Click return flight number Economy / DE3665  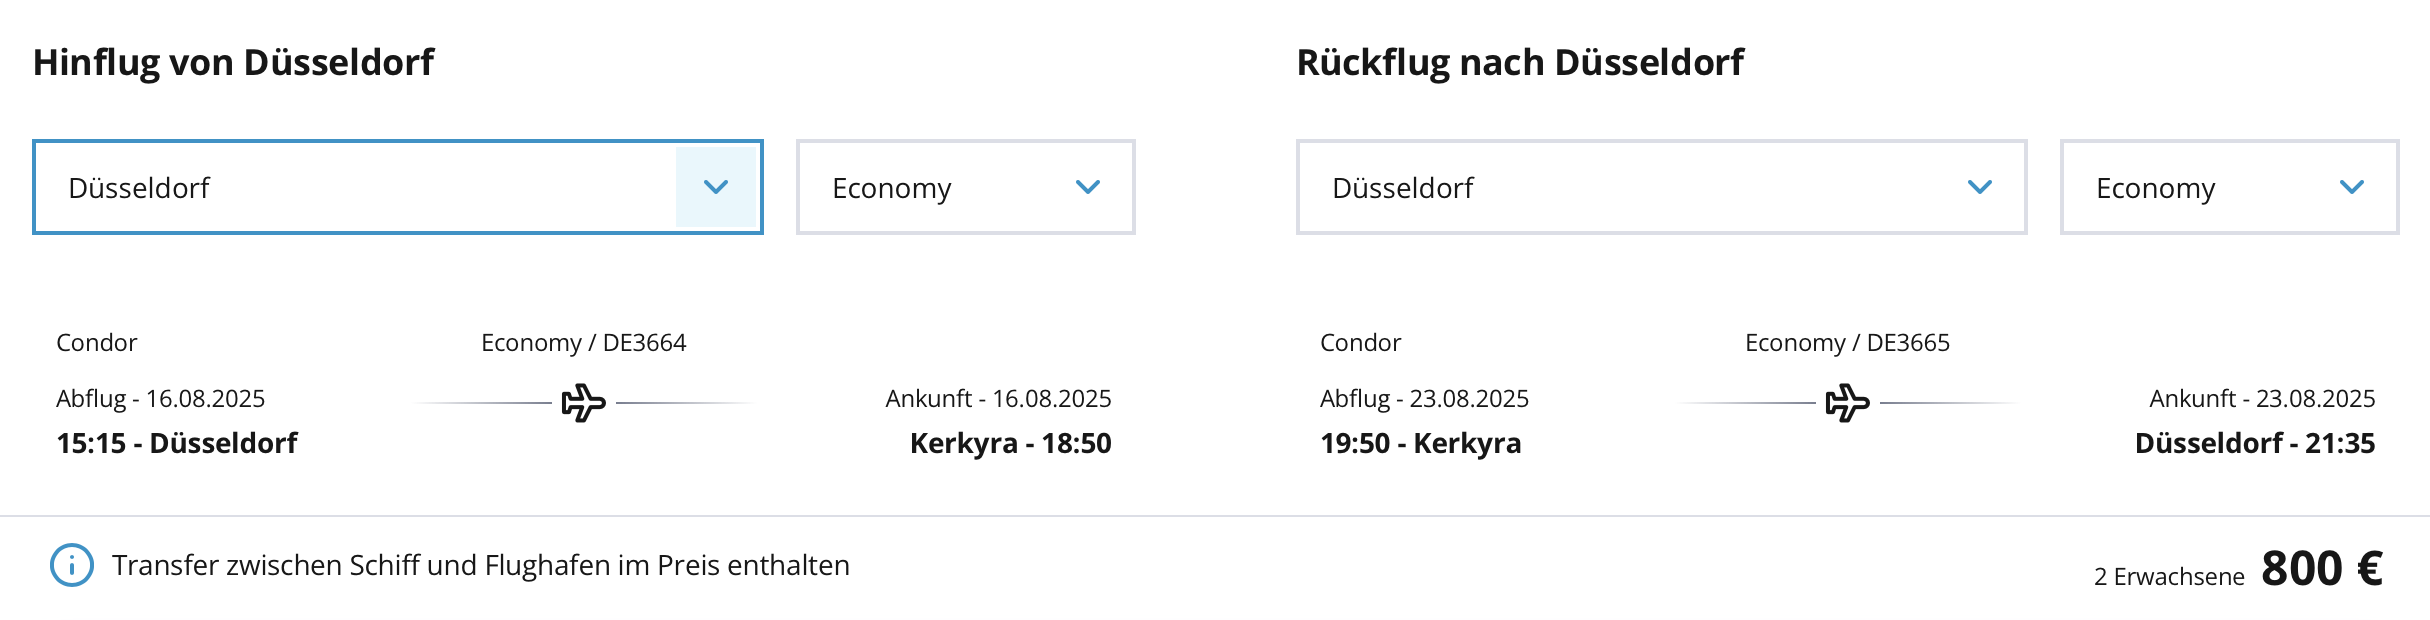pos(1847,343)
